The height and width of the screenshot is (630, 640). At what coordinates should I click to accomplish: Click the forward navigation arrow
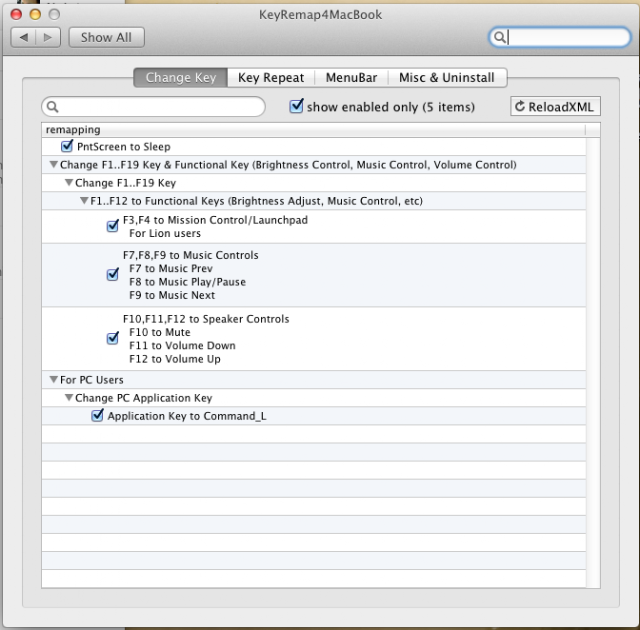pyautogui.click(x=48, y=38)
